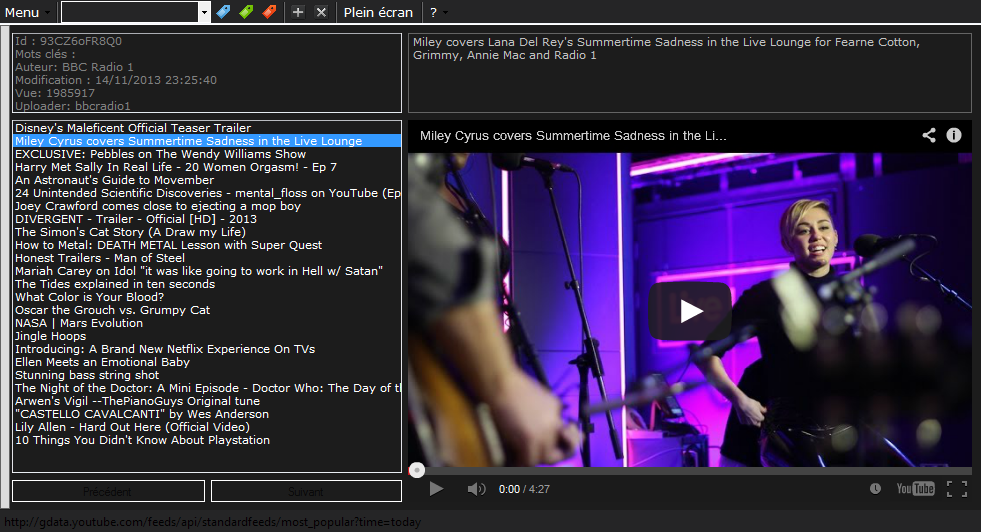Select "Harry Met Sally In Real Life" row
This screenshot has height=532, width=981.
tap(207, 167)
